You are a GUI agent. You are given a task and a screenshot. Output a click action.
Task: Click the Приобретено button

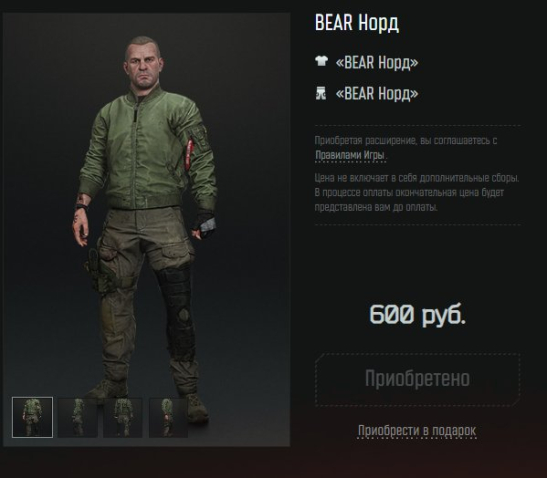coord(418,379)
